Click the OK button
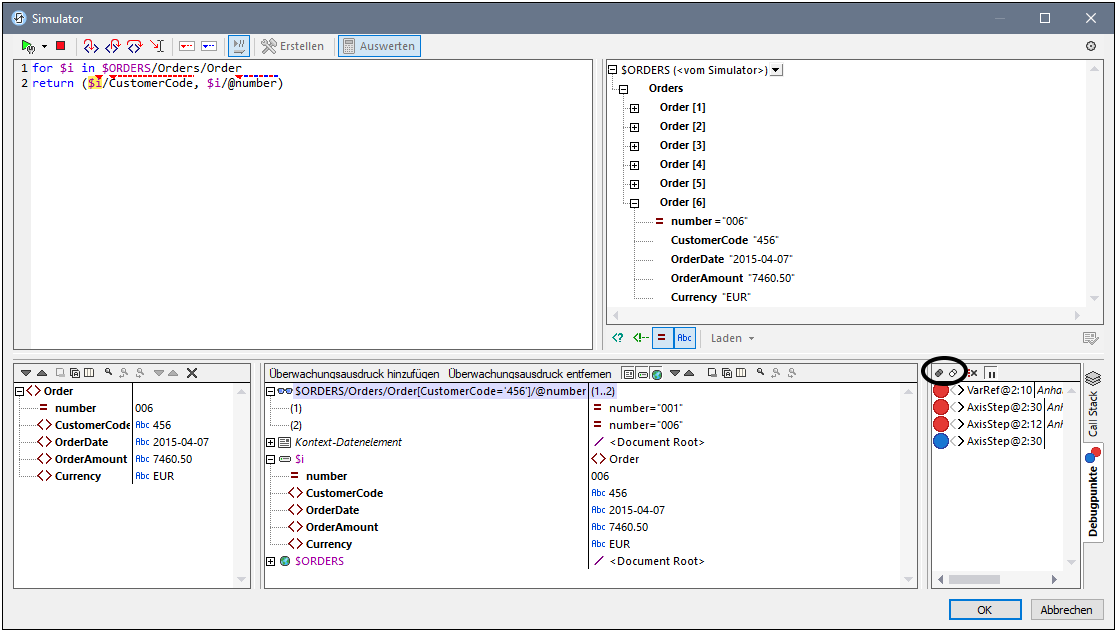The image size is (1117, 632). click(985, 610)
